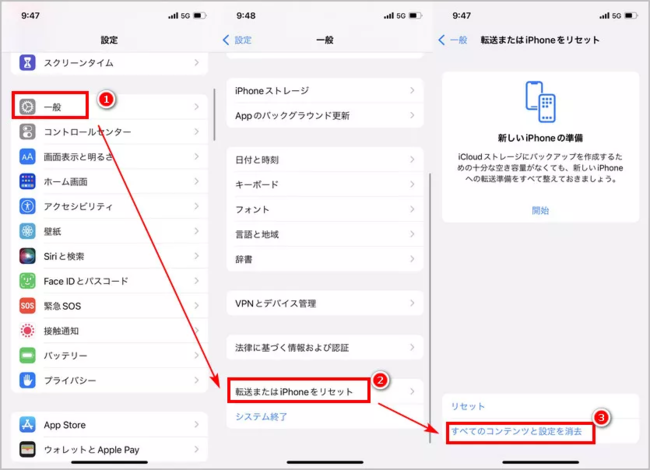This screenshot has height=471, width=650.
Task: Tap すべてのコンテンツと設定を消去
Action: click(x=517, y=431)
